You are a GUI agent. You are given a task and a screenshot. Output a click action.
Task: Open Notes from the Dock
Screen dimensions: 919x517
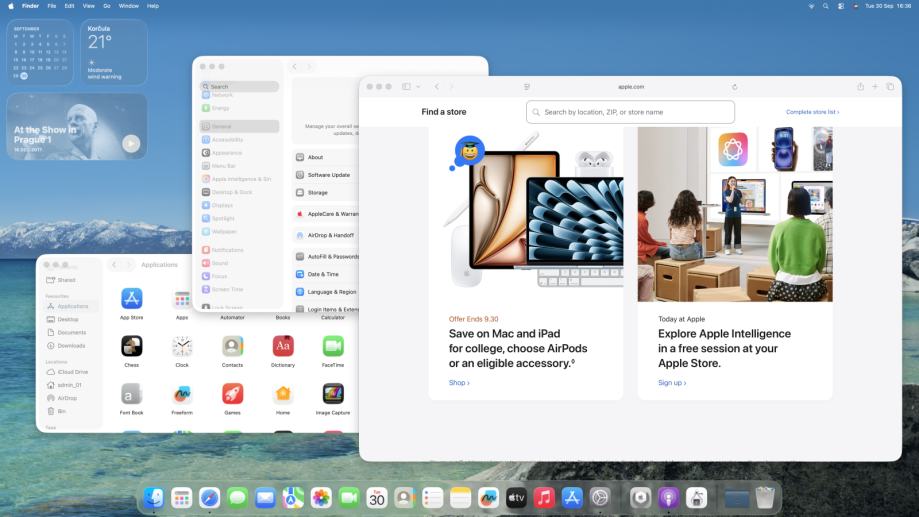click(461, 498)
